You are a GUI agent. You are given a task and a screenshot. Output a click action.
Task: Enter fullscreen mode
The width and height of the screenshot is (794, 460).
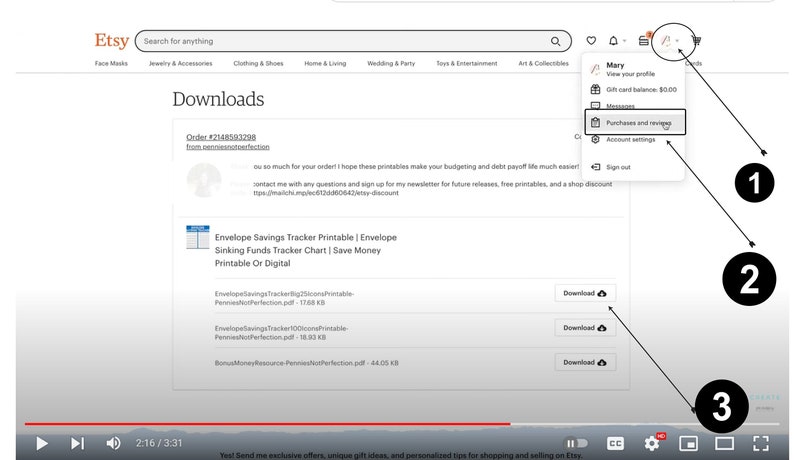click(x=761, y=443)
